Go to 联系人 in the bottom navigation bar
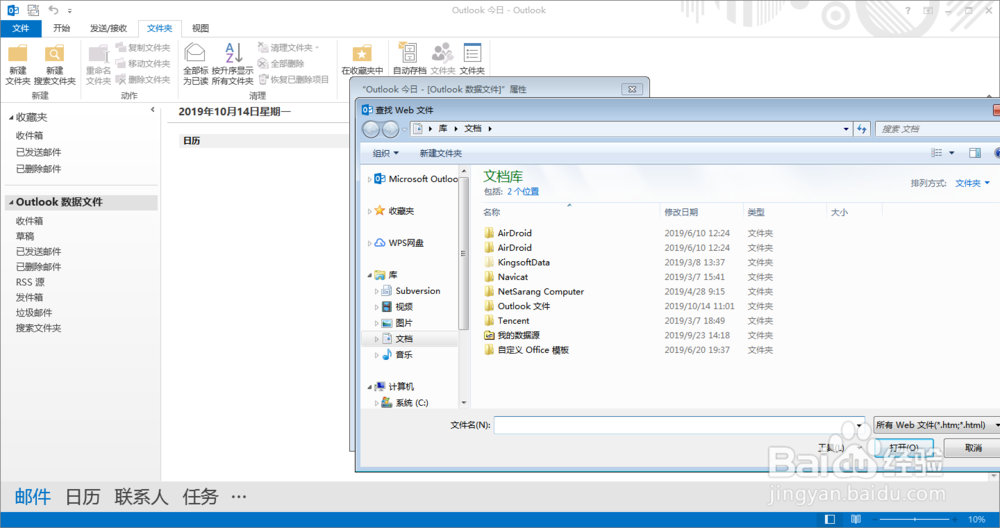1000x528 pixels. pos(141,497)
